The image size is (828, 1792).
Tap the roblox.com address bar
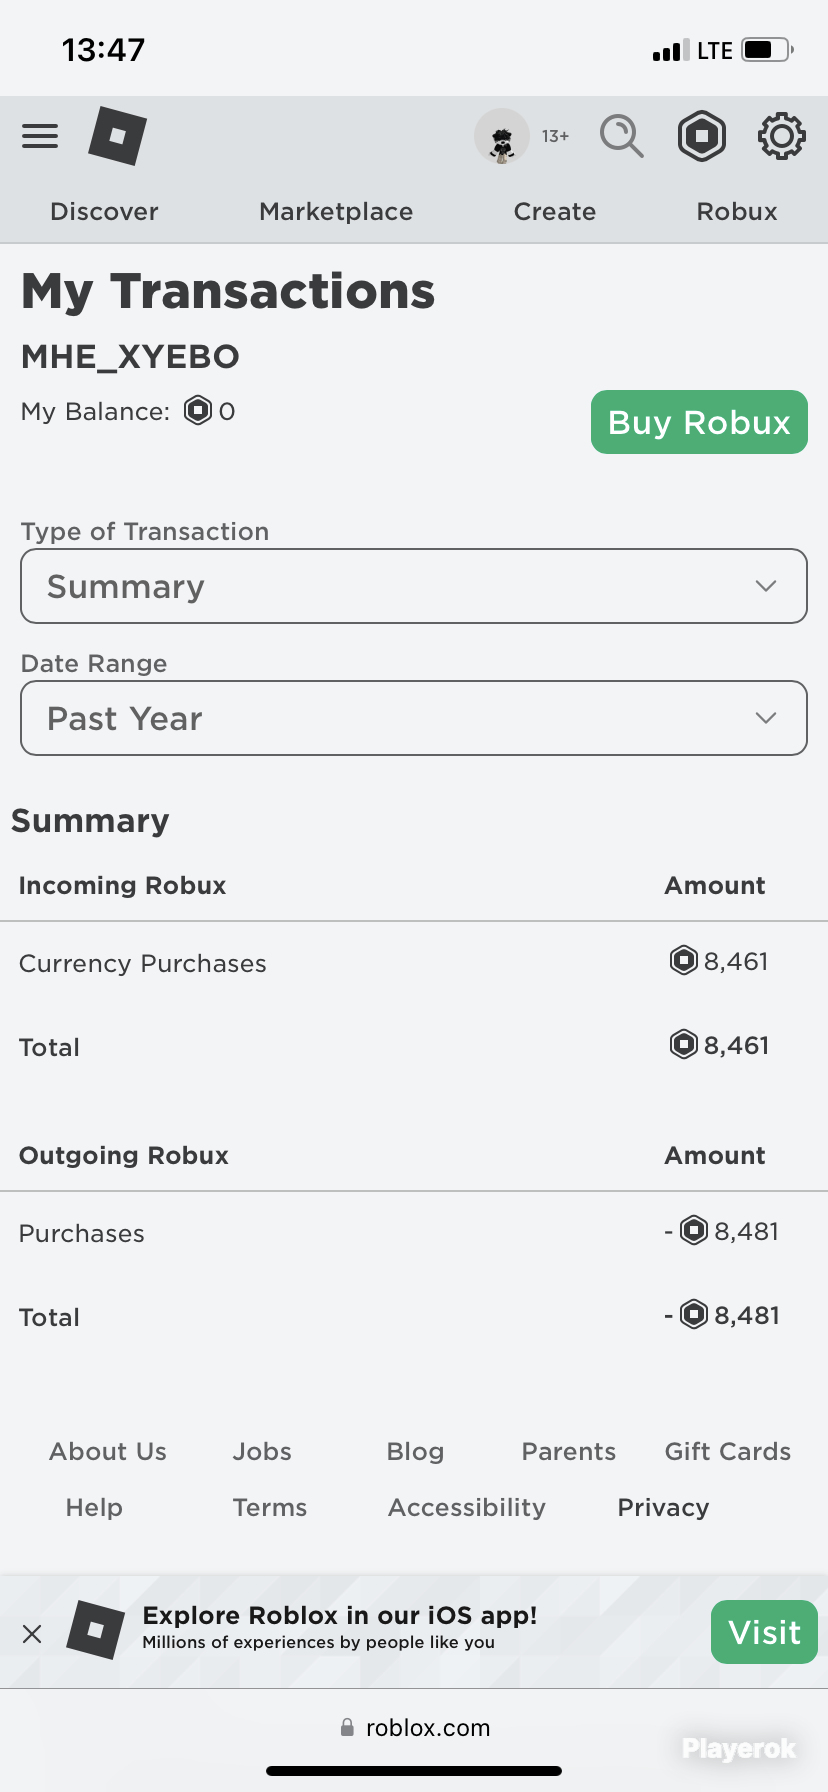[414, 1727]
